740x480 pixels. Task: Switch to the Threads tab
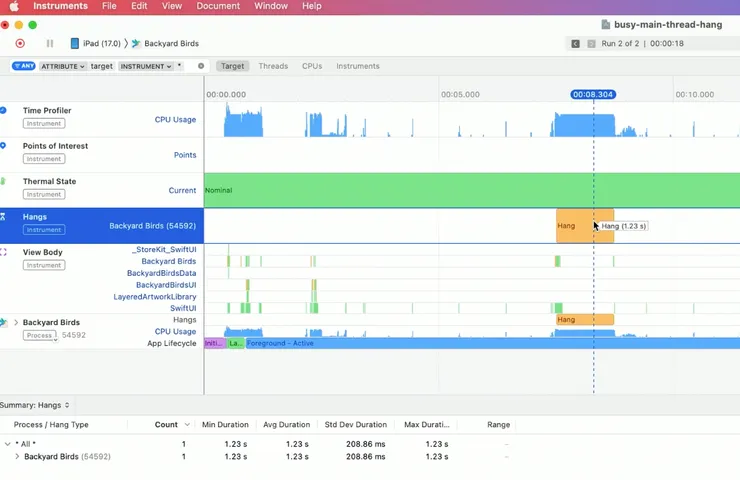(x=273, y=66)
